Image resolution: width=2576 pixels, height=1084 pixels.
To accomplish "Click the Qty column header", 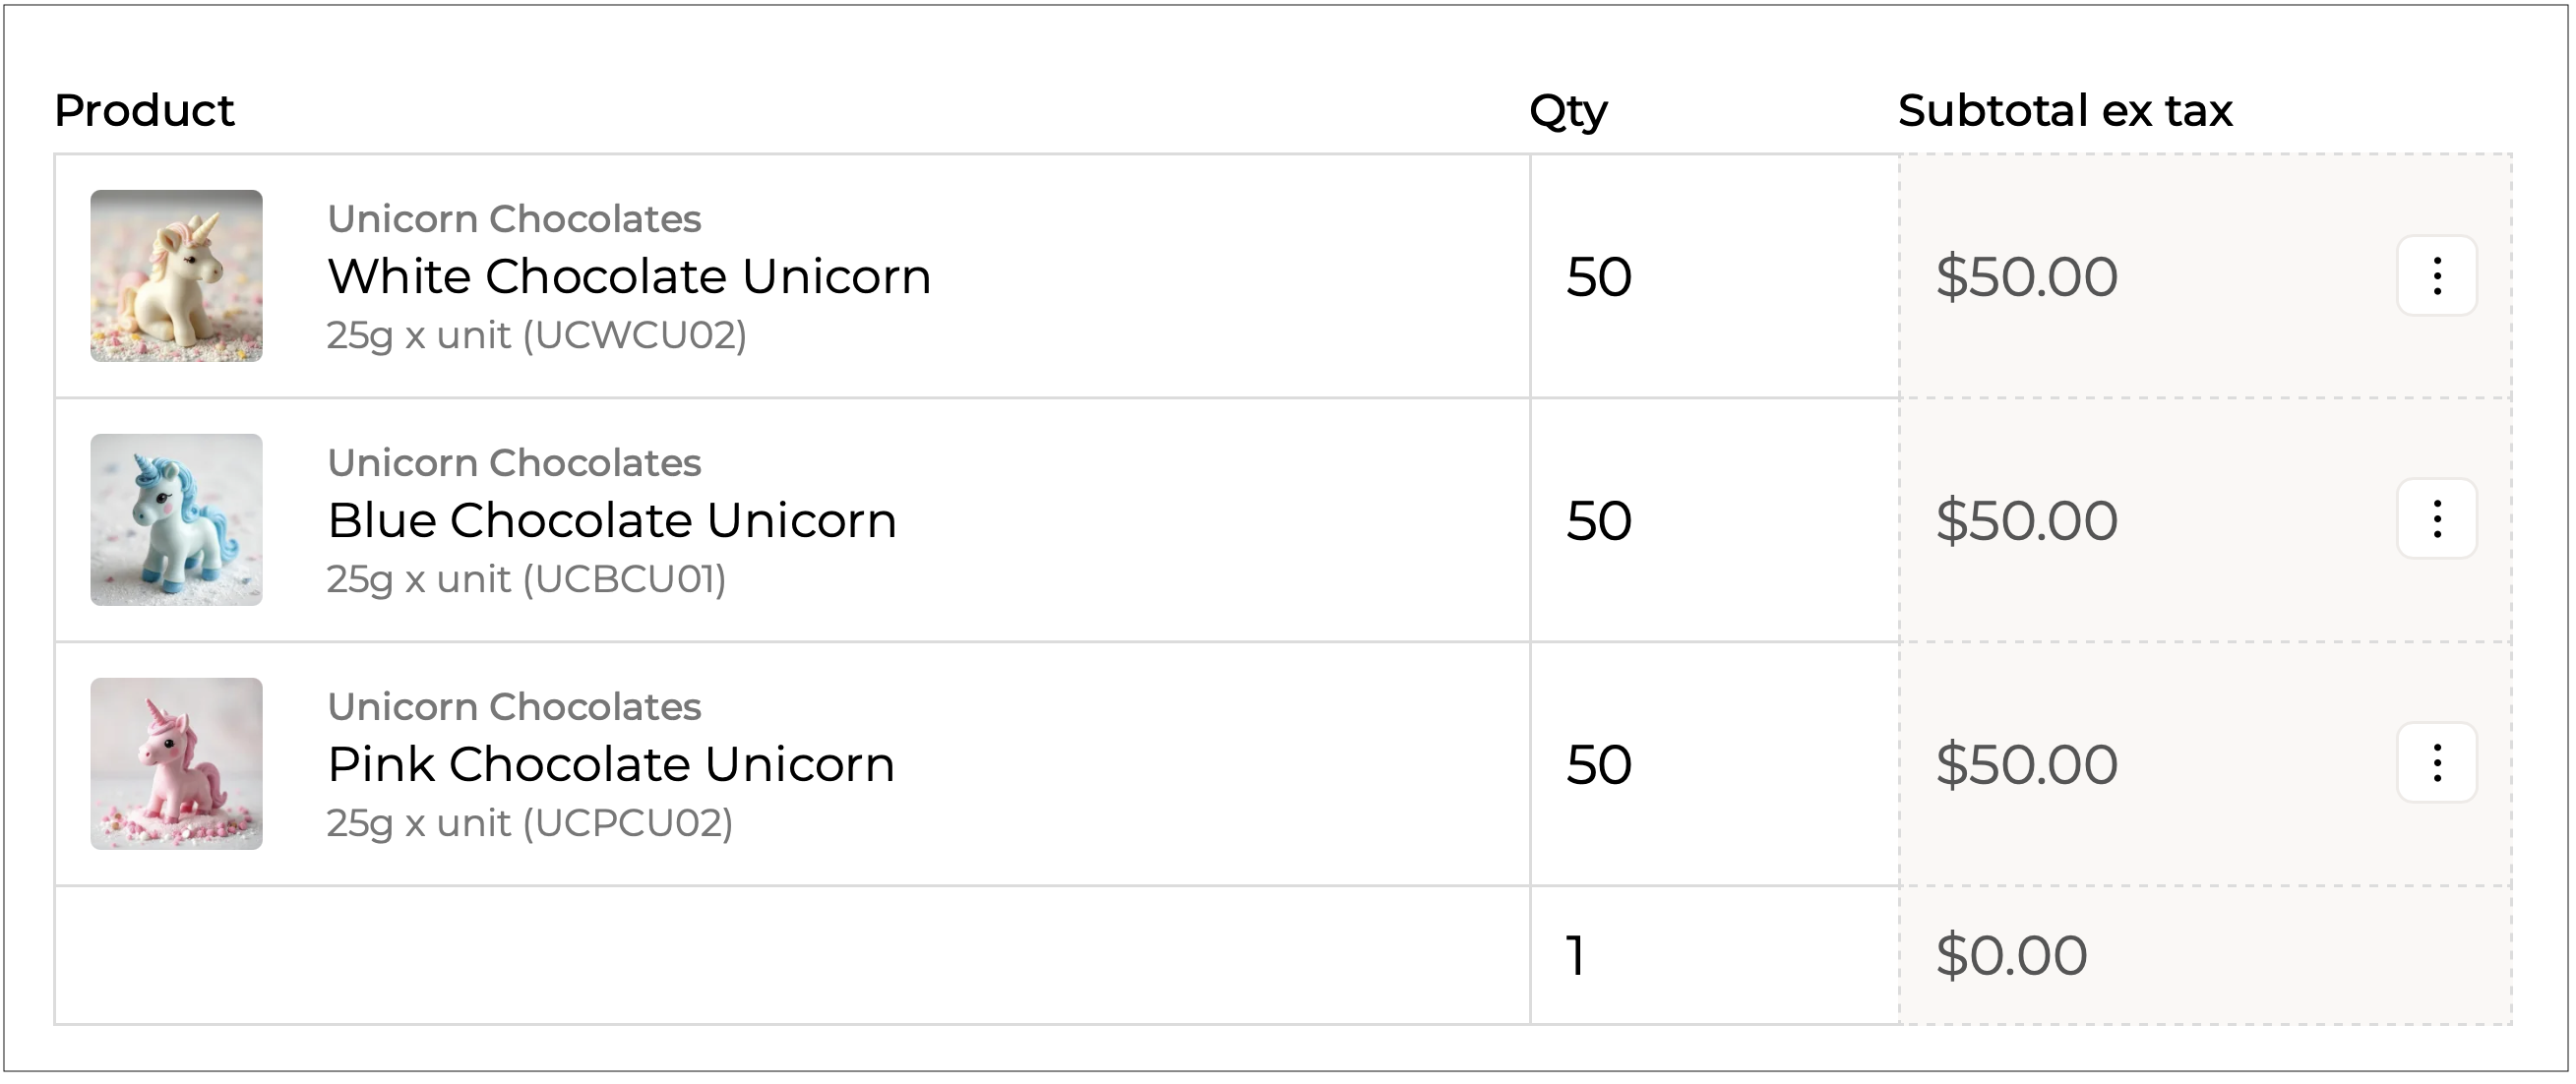I will coord(1568,111).
